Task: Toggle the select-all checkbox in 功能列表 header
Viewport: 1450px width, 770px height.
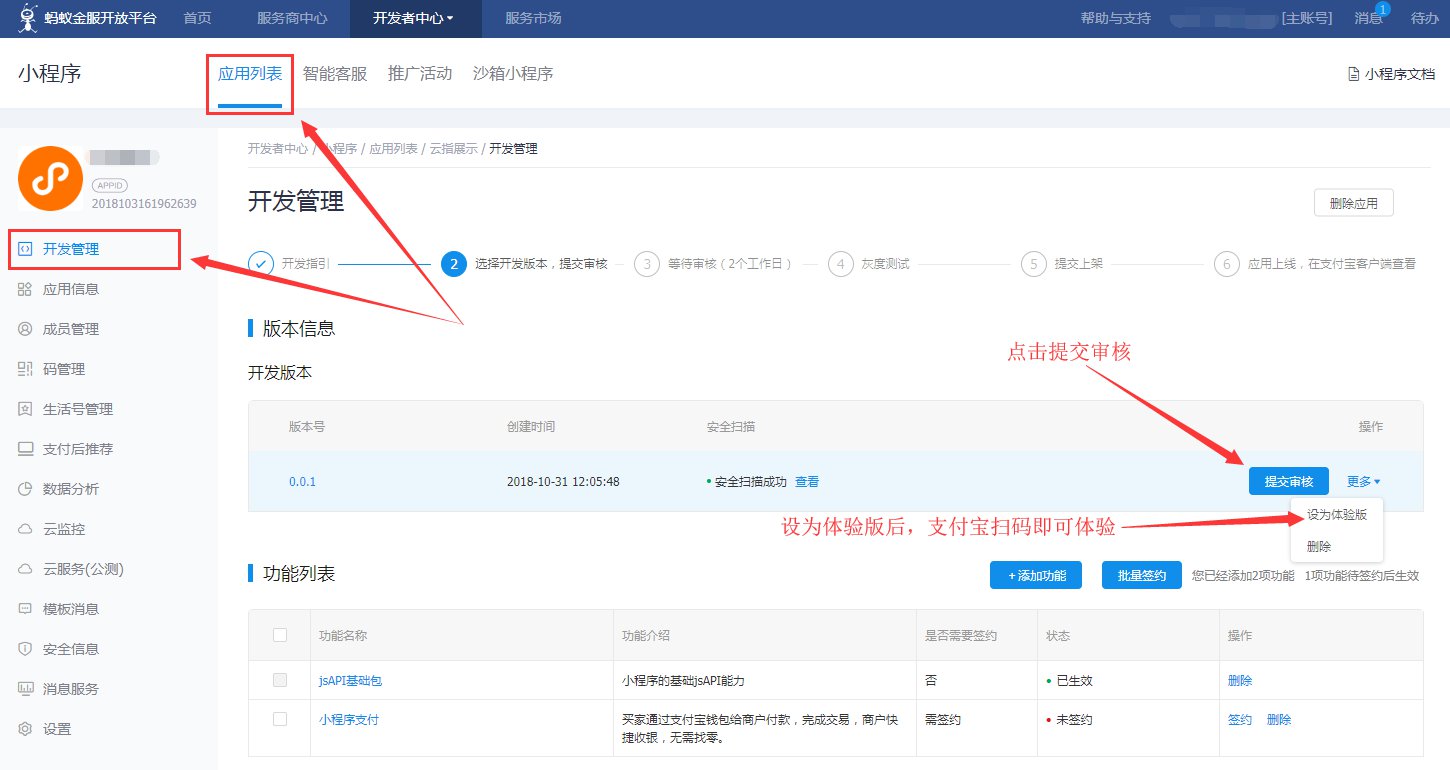Action: [x=280, y=635]
